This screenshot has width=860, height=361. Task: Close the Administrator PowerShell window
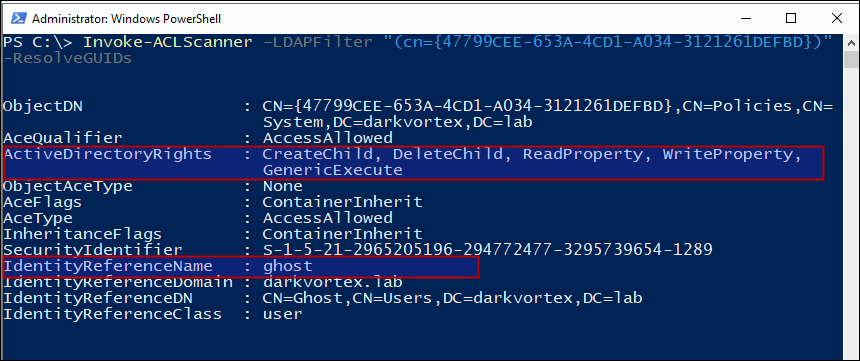(836, 19)
